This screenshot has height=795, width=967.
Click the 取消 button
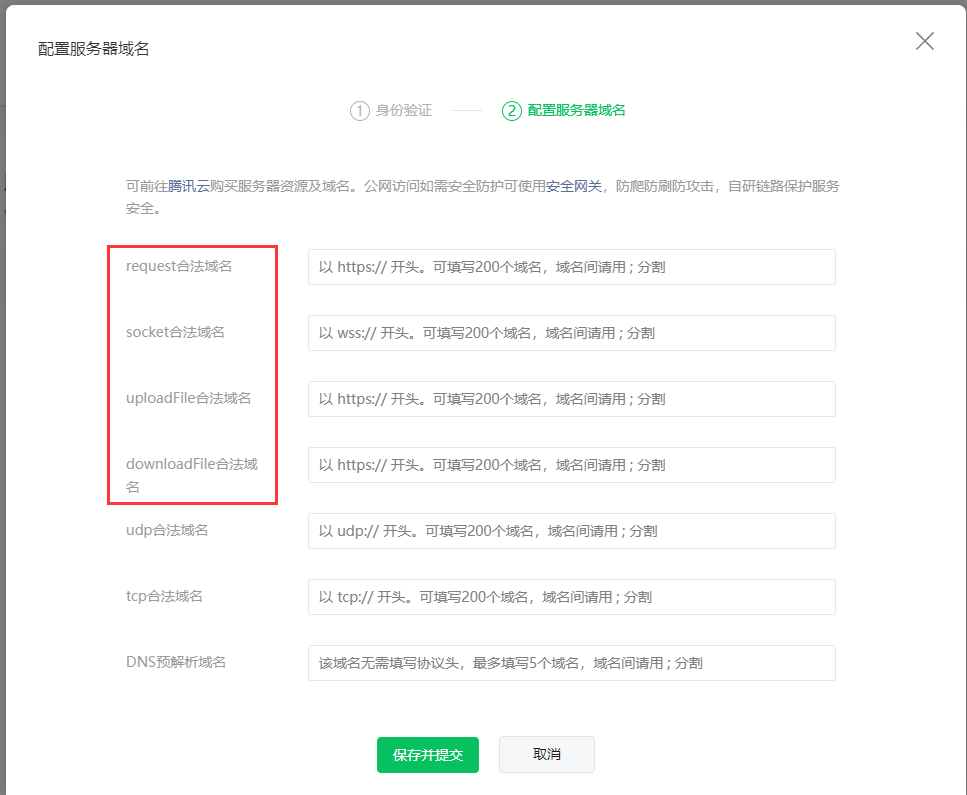(546, 754)
